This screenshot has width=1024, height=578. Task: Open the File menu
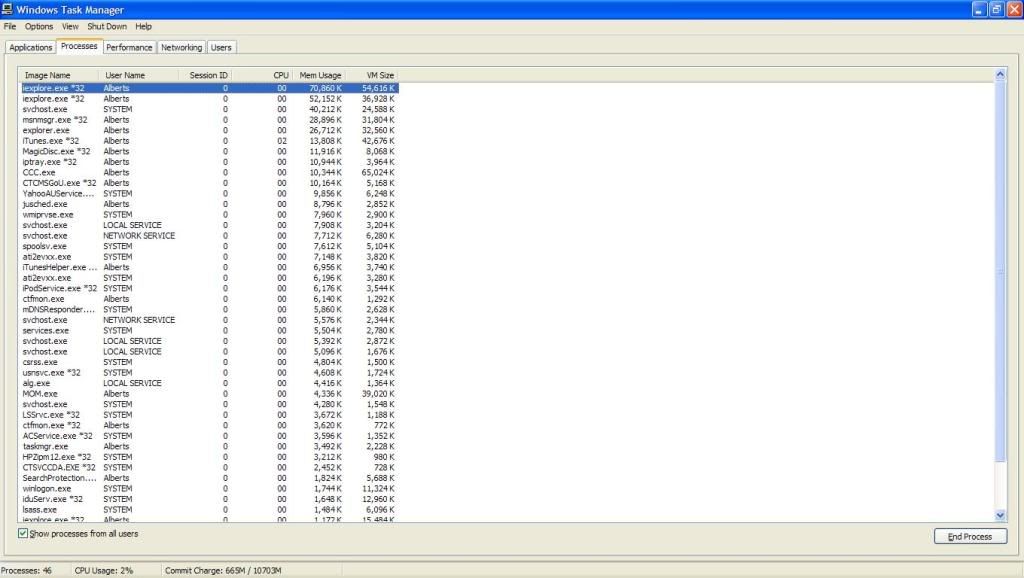(10, 26)
